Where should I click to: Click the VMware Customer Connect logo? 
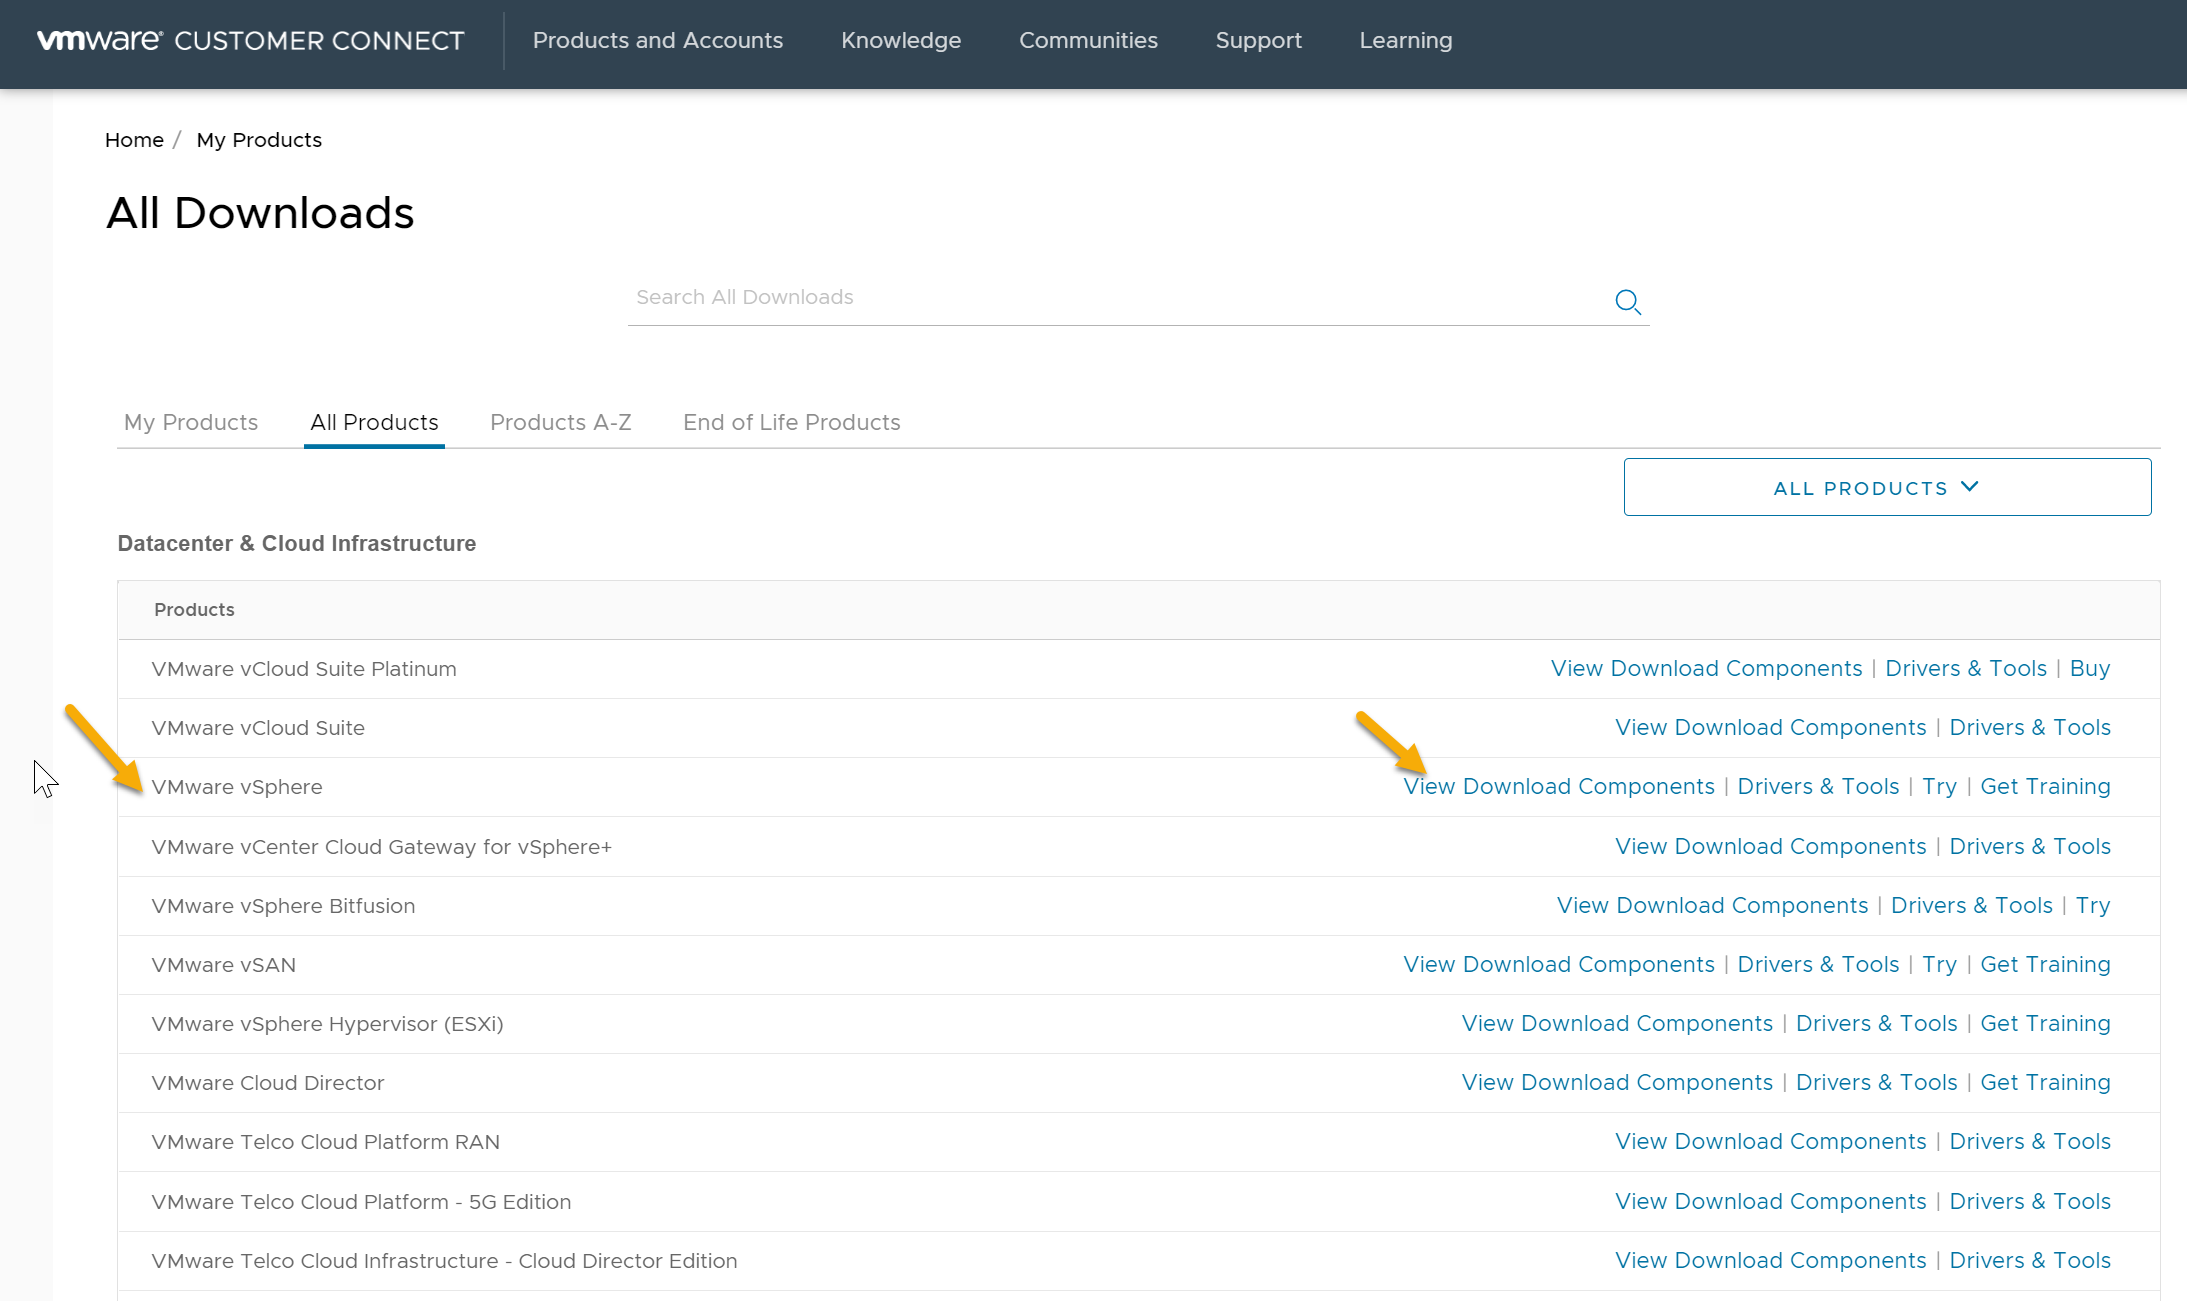(x=251, y=40)
